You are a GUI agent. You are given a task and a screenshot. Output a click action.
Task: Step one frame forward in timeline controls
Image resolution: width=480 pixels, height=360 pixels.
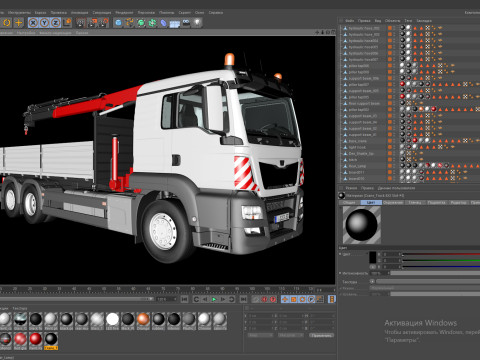click(x=223, y=299)
